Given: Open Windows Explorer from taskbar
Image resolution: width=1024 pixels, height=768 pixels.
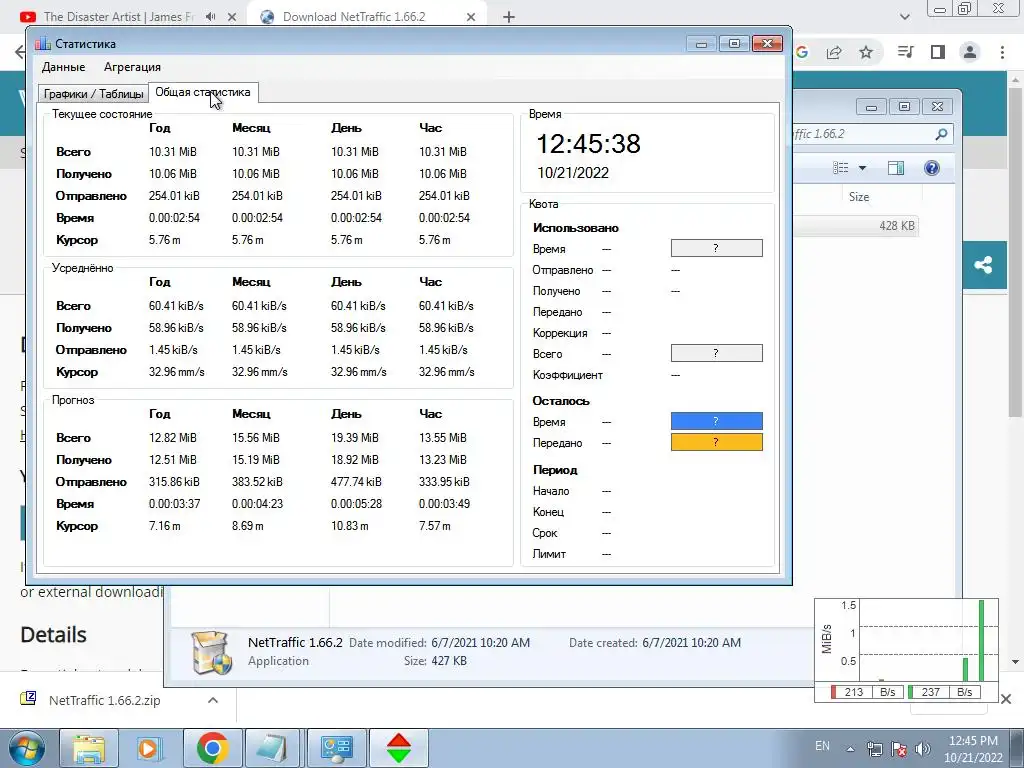Looking at the screenshot, I should coord(89,748).
